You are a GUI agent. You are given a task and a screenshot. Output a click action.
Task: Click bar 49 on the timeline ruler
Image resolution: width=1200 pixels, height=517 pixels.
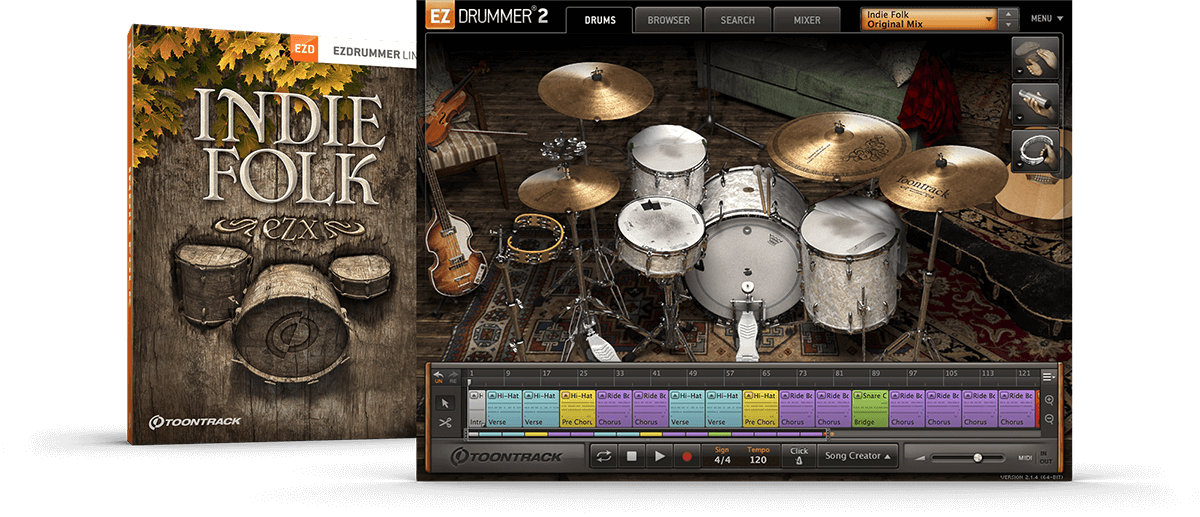(692, 375)
